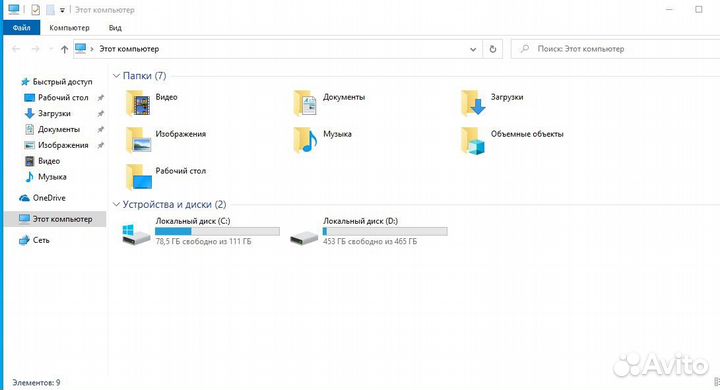The width and height of the screenshot is (720, 390).
Task: Click the Устройства и диски (2) header
Action: 174,204
